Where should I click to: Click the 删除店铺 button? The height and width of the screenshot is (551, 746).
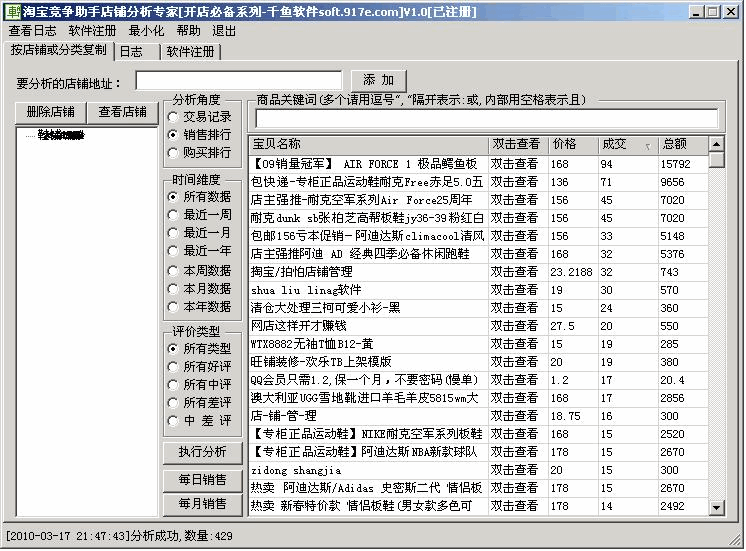(51, 112)
